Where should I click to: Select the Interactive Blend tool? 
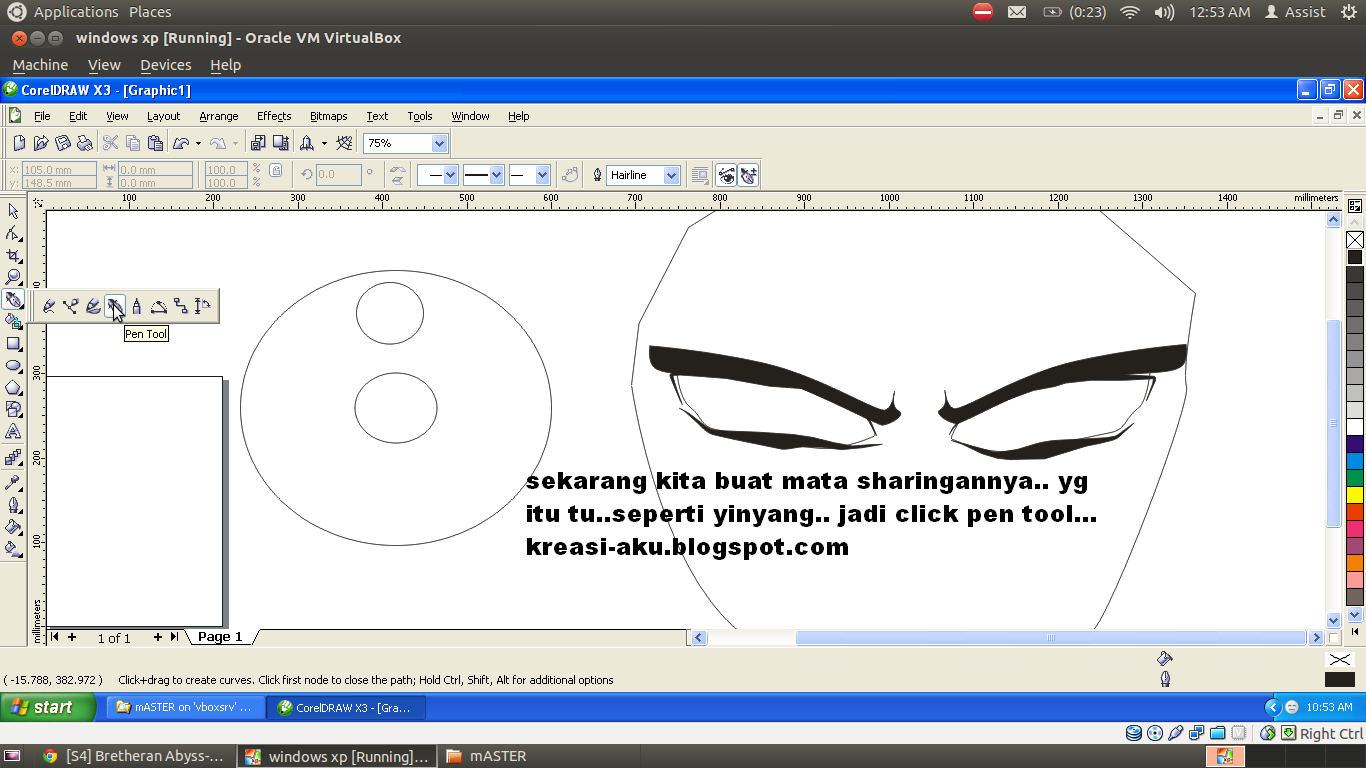pos(13,457)
